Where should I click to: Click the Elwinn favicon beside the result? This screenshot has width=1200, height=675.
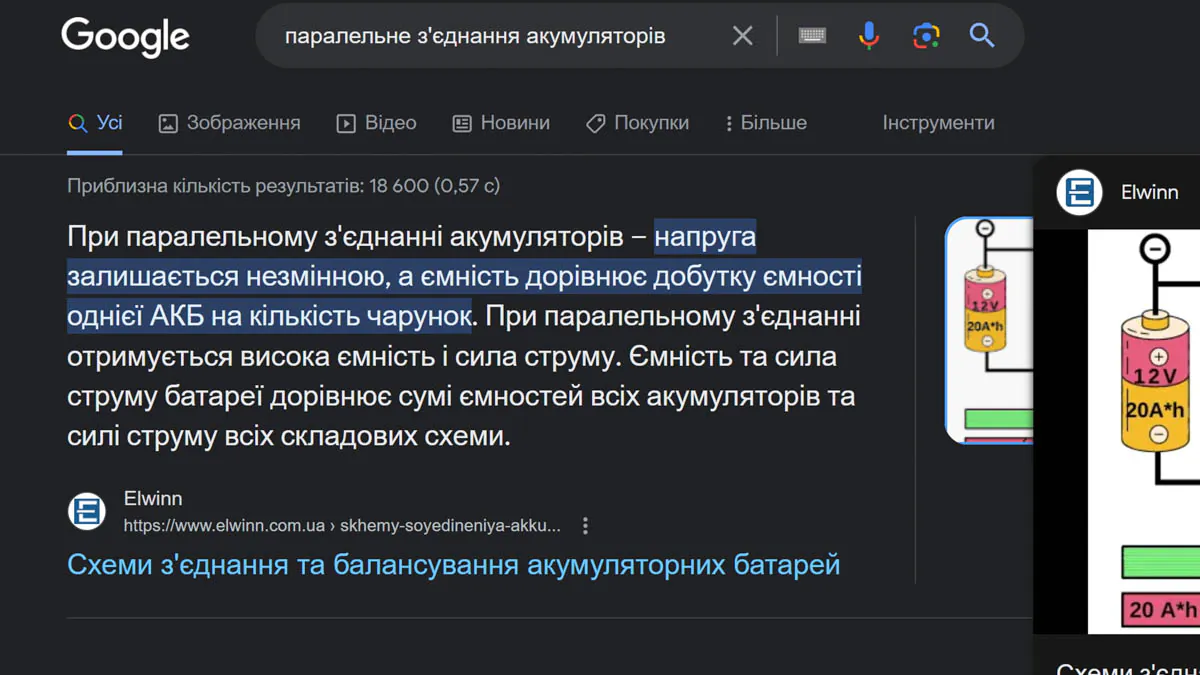87,511
